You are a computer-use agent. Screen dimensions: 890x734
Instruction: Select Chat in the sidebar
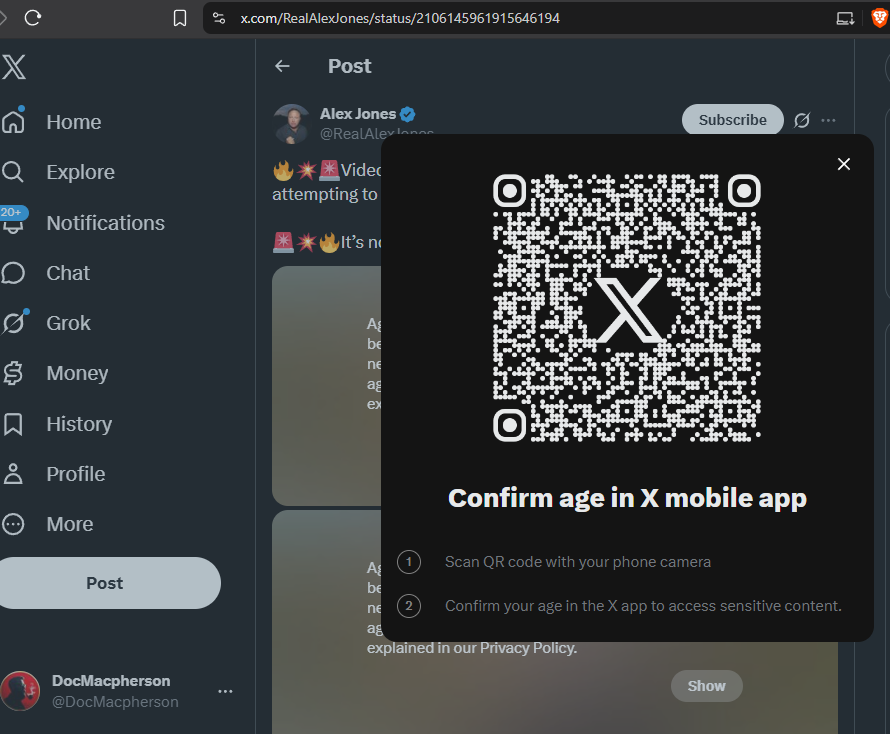coord(68,273)
